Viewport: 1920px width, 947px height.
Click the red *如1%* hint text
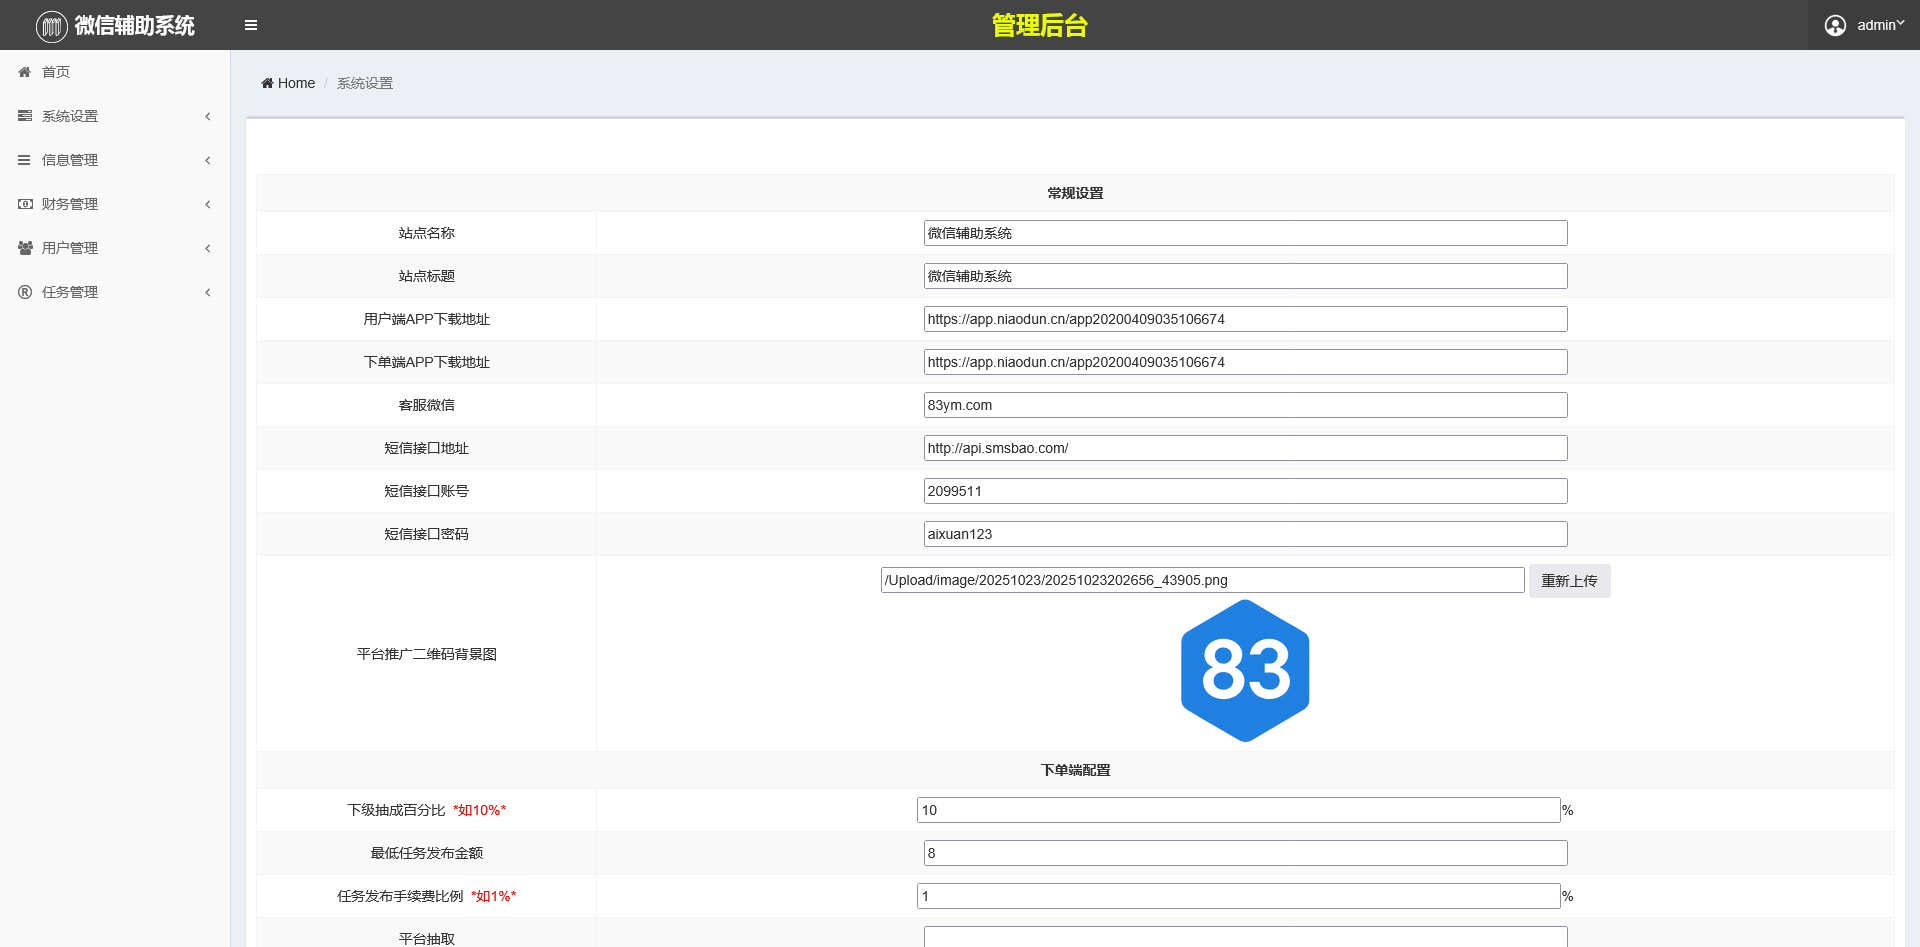[x=494, y=896]
